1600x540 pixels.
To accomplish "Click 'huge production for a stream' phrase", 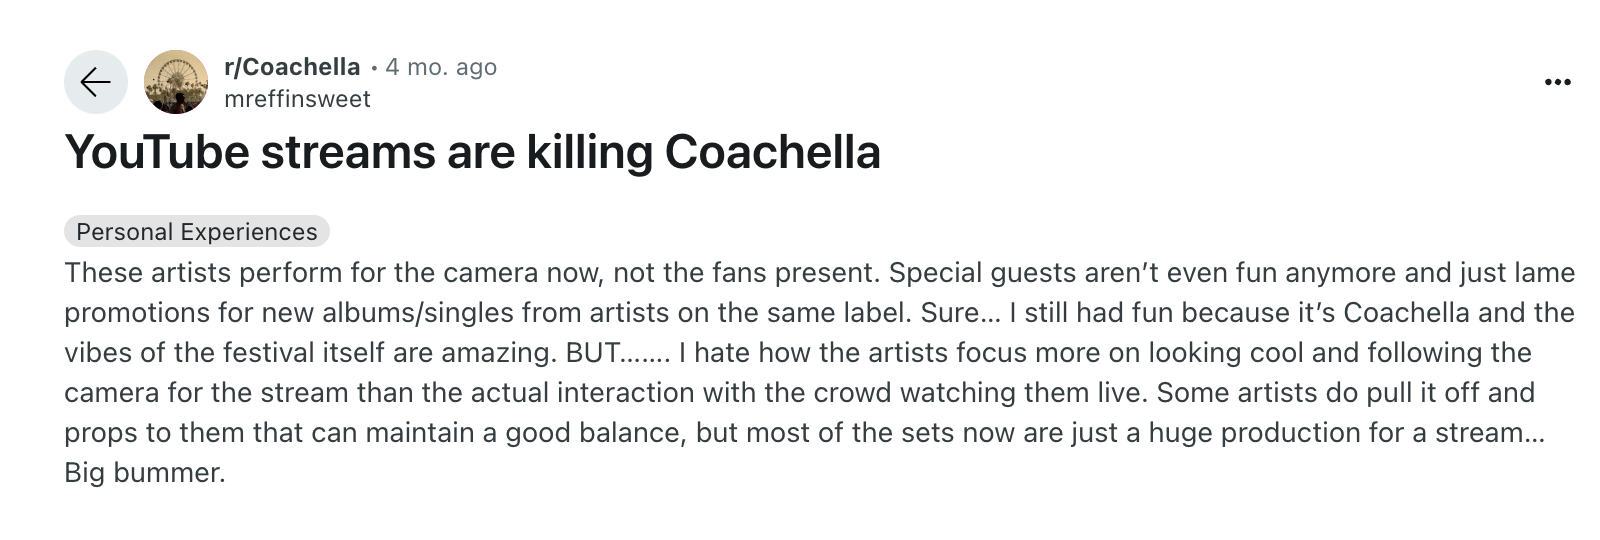I will [x=1334, y=433].
